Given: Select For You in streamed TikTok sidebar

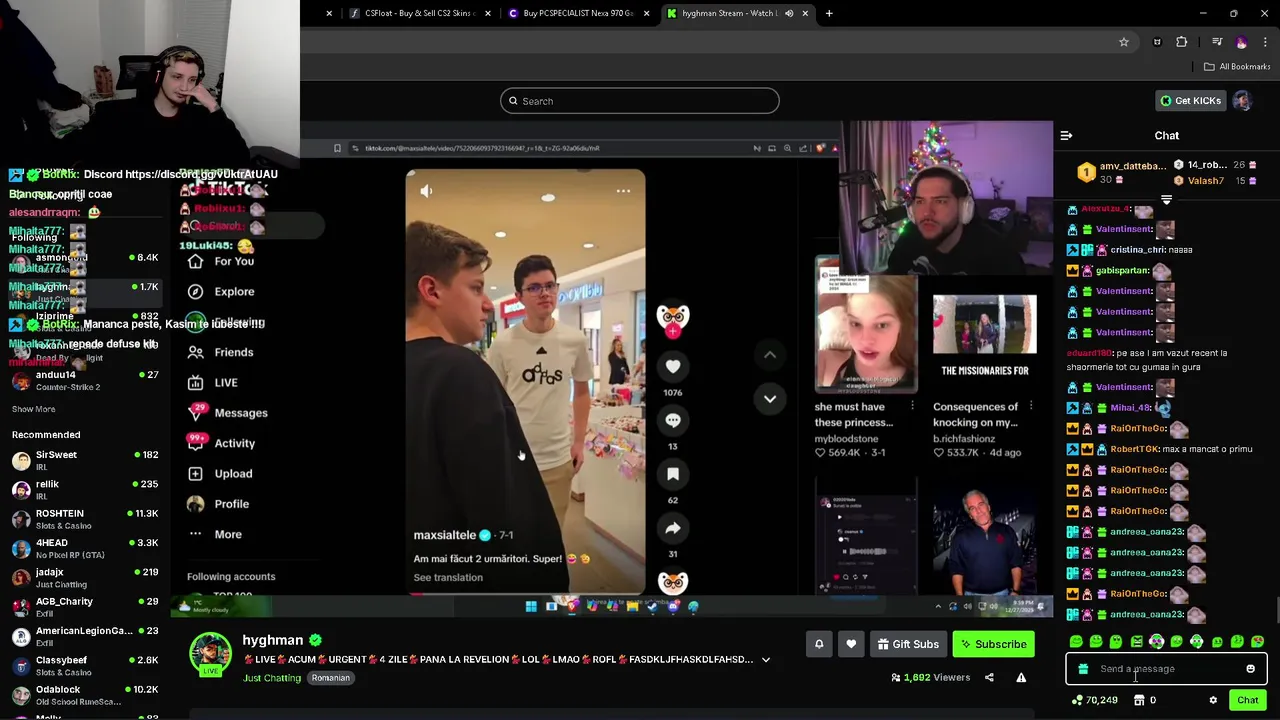Looking at the screenshot, I should [x=222, y=261].
